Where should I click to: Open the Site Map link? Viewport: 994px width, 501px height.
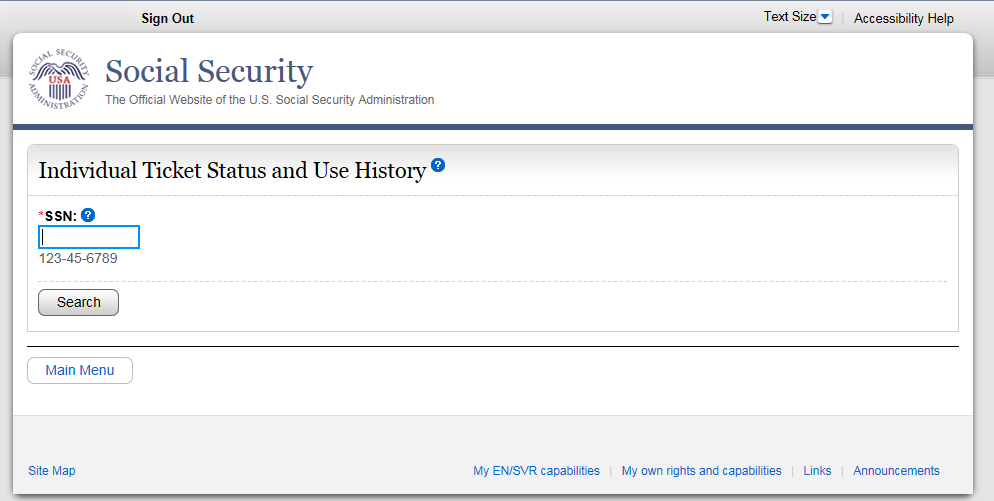(52, 471)
